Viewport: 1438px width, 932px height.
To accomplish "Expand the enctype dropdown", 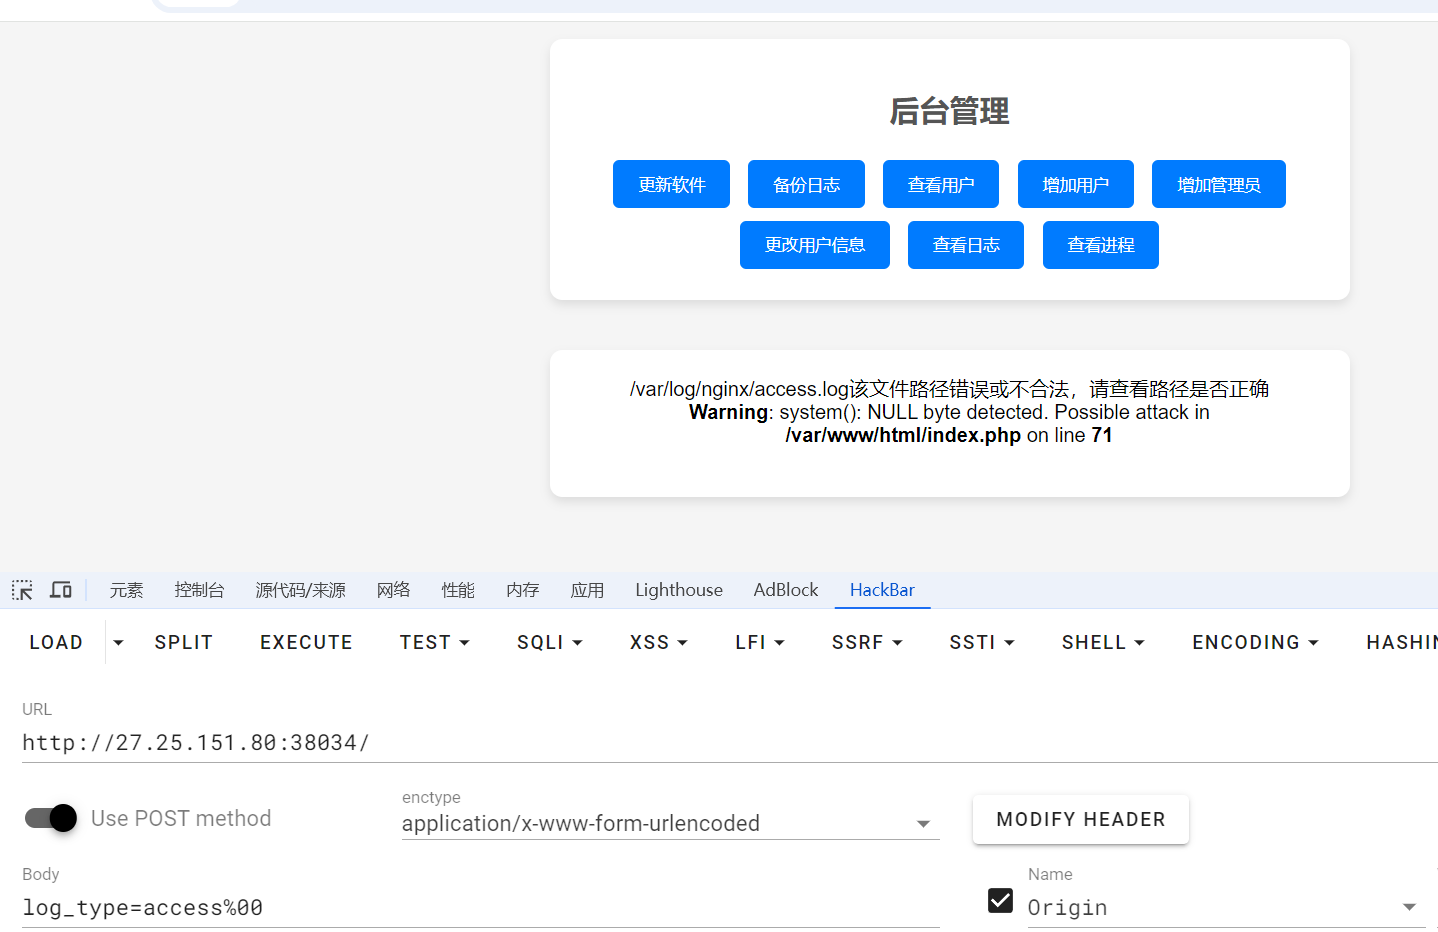I will [923, 824].
